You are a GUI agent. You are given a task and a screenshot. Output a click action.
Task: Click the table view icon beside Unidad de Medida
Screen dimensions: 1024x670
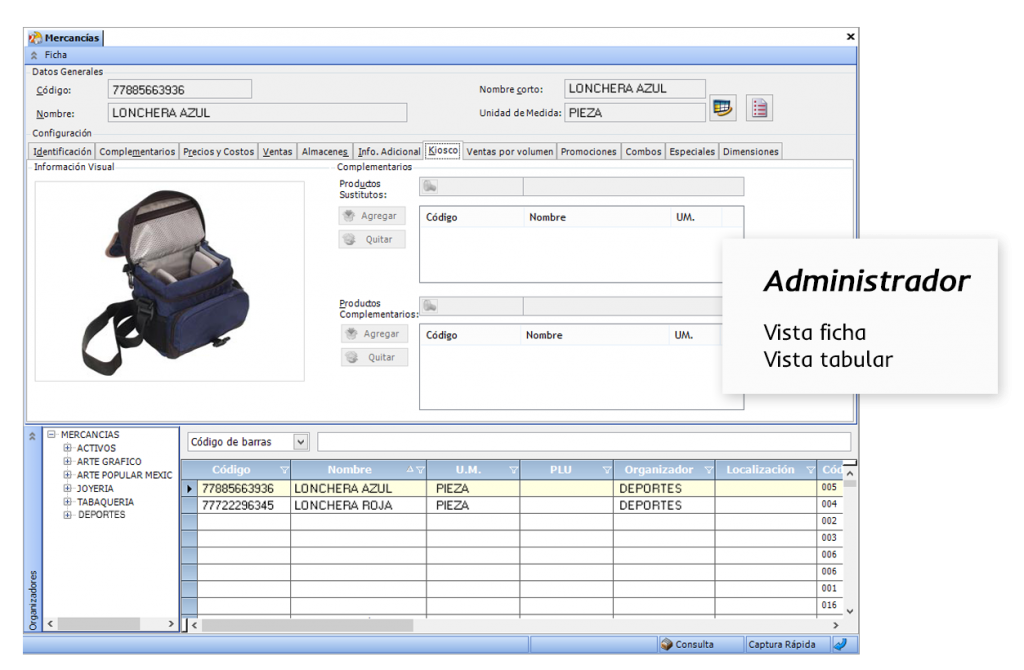[722, 108]
